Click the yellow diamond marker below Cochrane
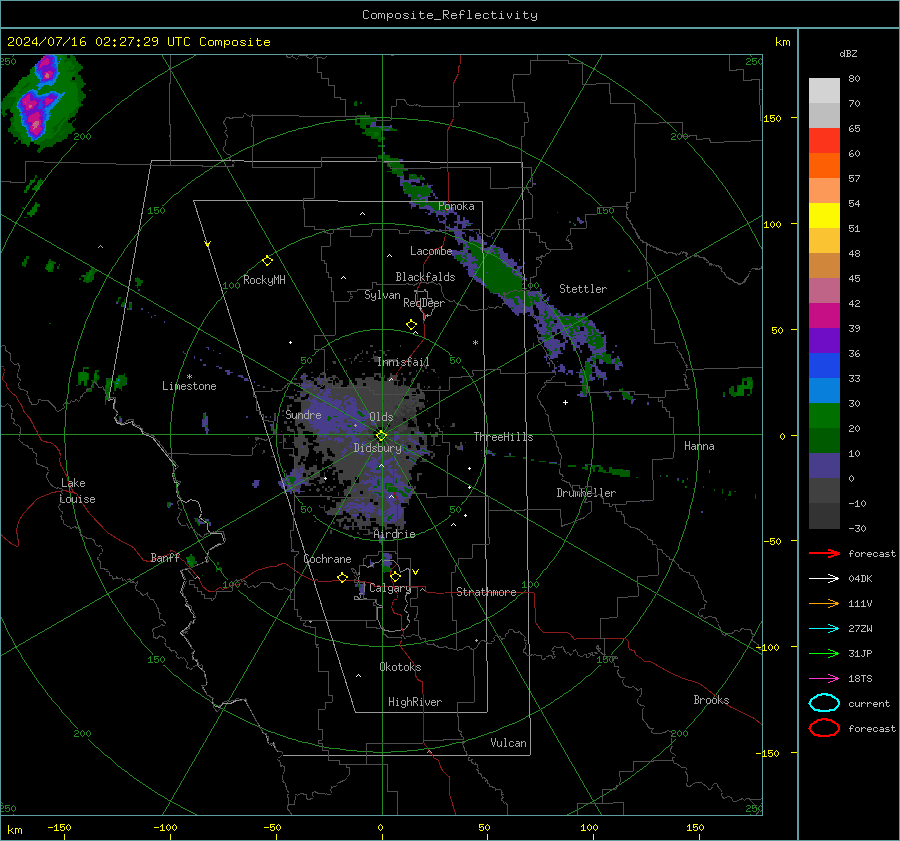The image size is (900, 841). pos(342,577)
